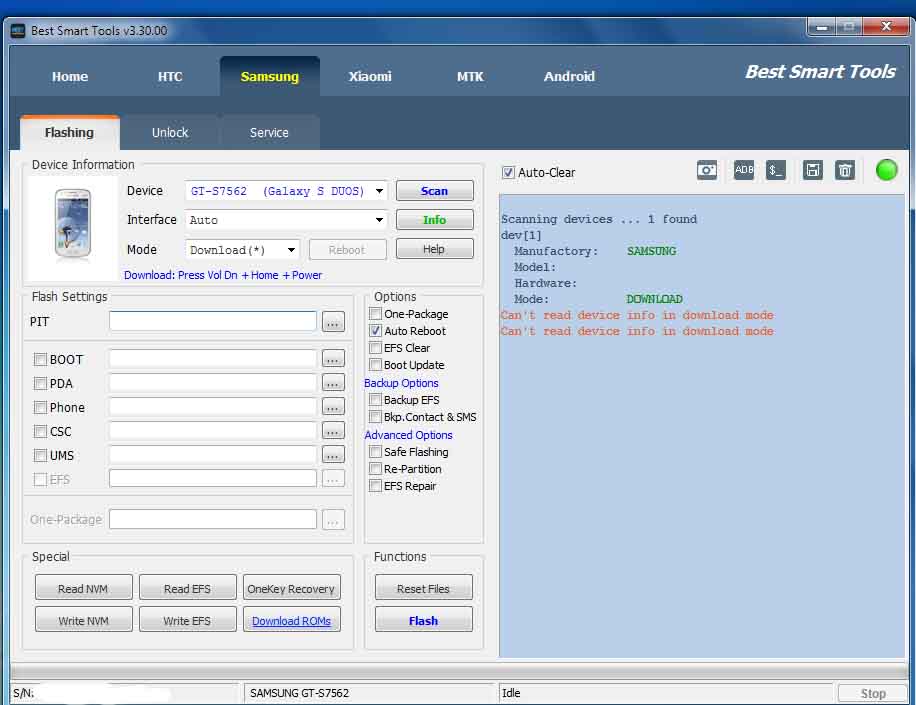Click the 'Scanning devices ... 1 found' log line
The width and height of the screenshot is (916, 705).
(x=599, y=219)
